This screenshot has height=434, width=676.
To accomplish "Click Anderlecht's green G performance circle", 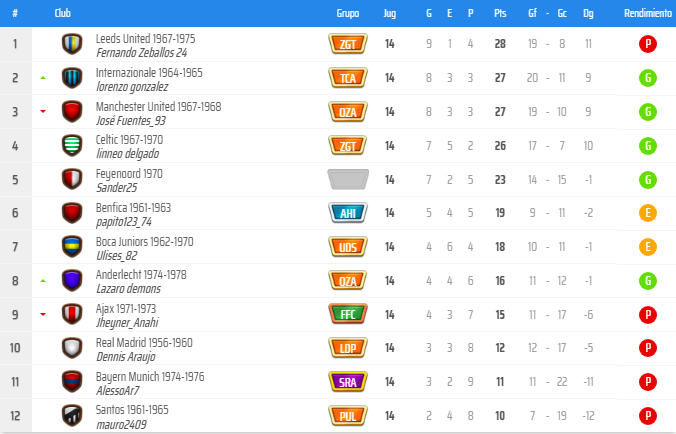I will click(648, 281).
